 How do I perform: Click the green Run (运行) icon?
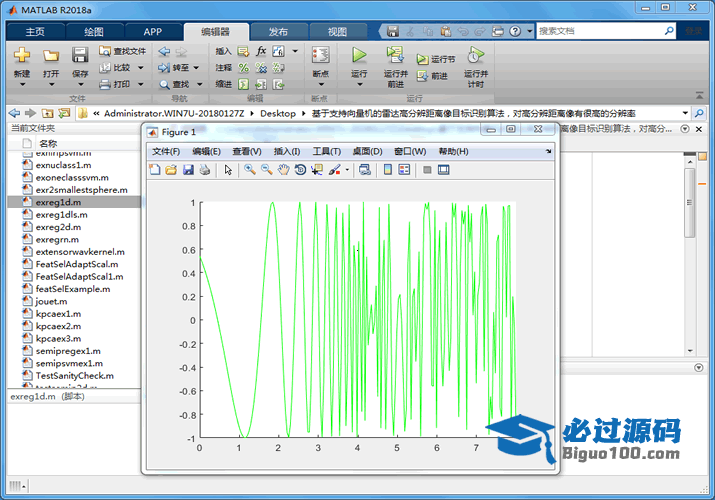pos(359,55)
